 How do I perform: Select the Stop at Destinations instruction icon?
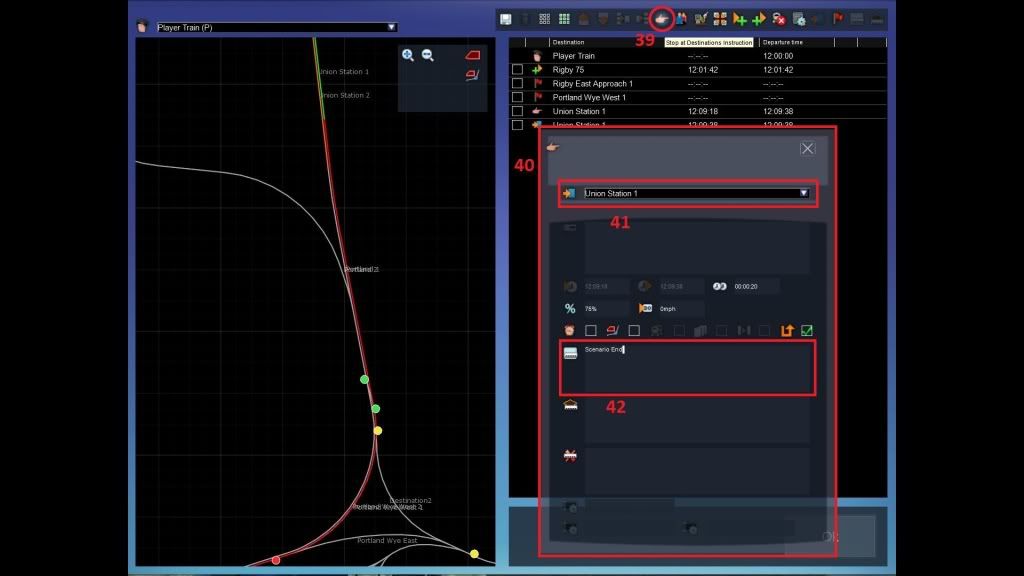[x=662, y=19]
